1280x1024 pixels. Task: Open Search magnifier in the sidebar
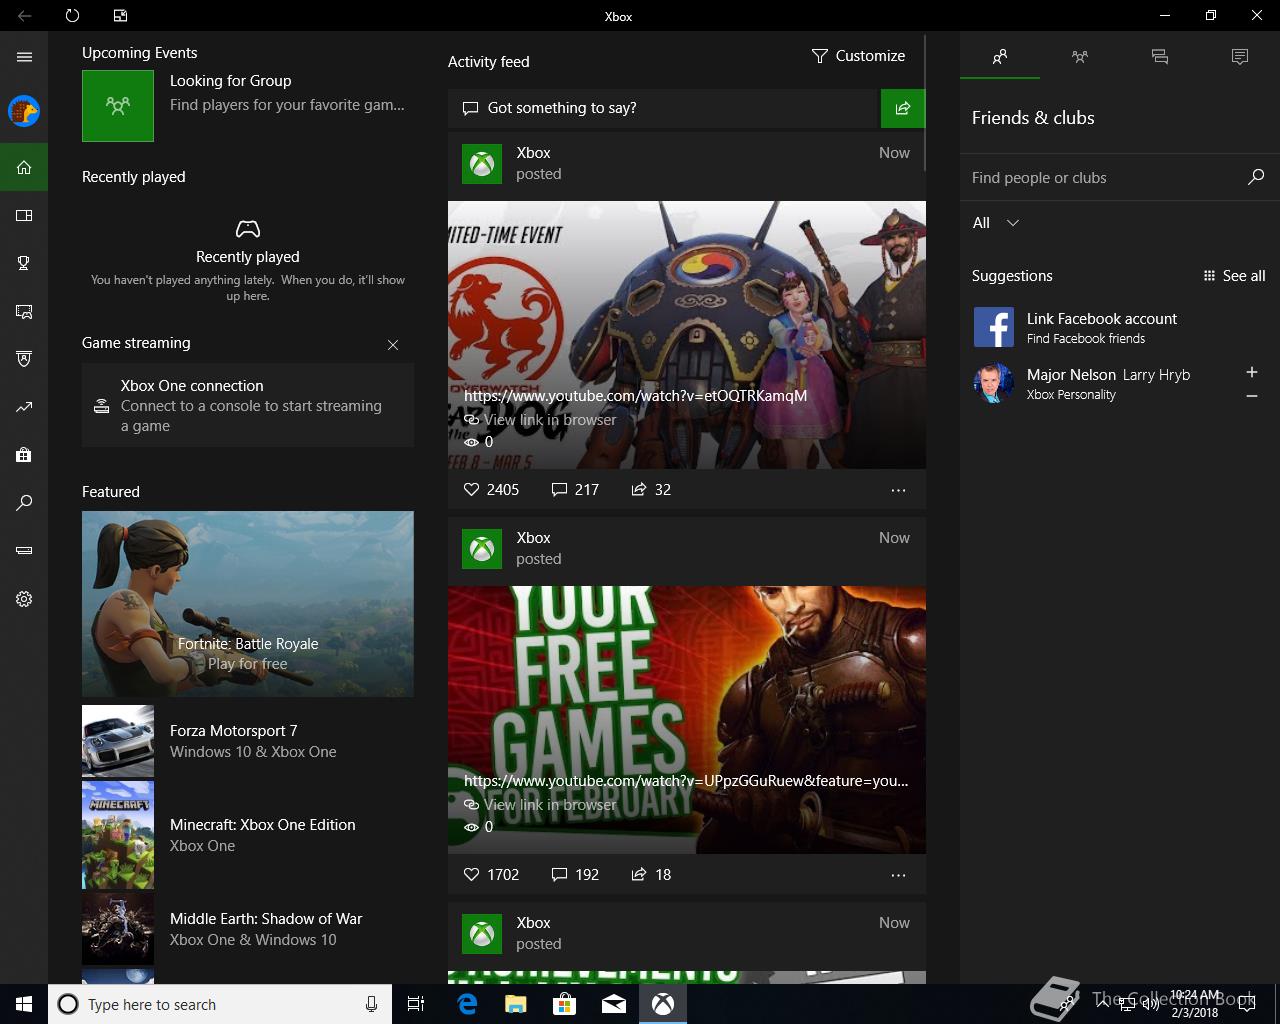click(24, 503)
